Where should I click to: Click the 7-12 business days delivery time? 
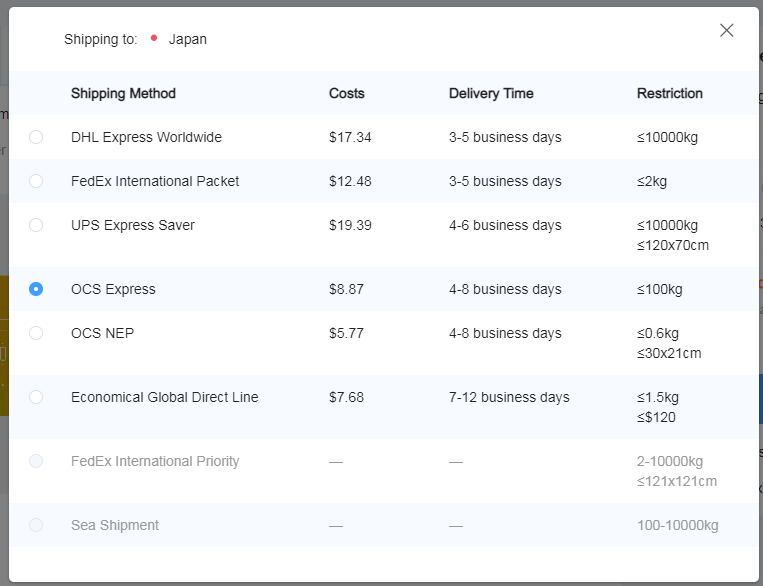click(509, 397)
